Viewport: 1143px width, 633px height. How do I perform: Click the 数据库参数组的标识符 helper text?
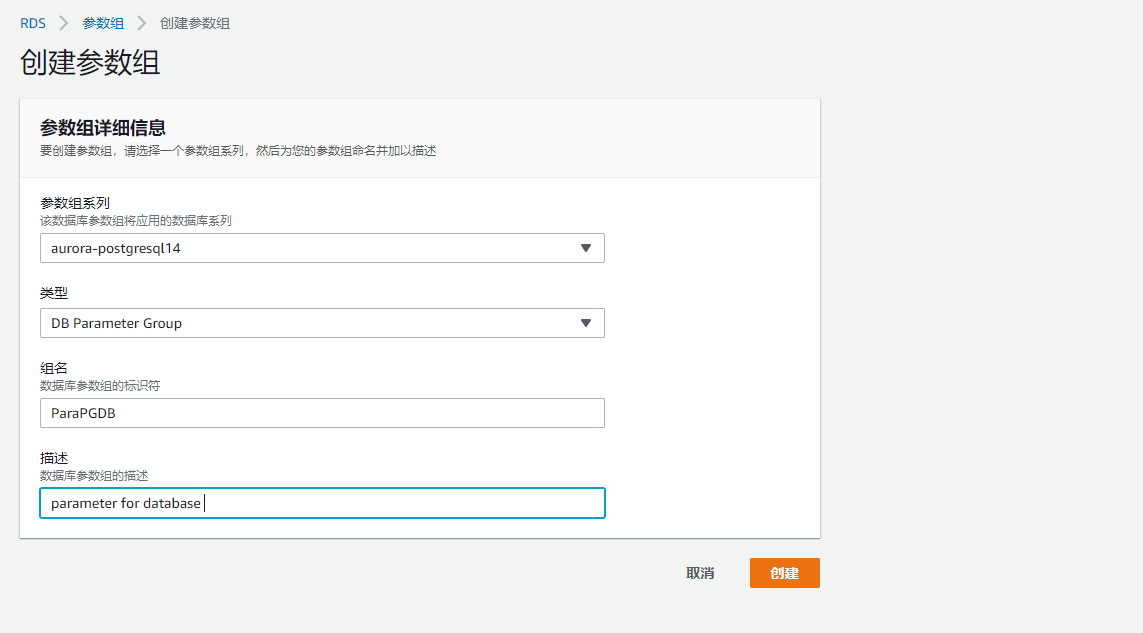(x=100, y=385)
